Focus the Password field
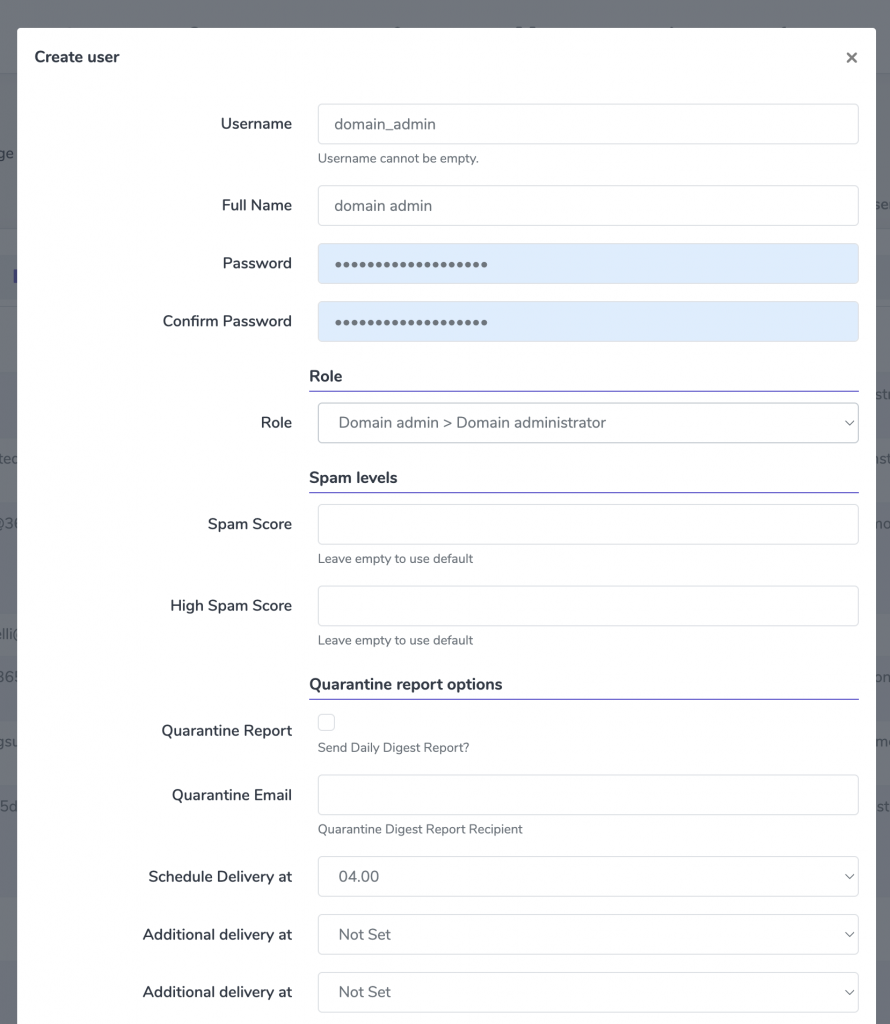The image size is (890, 1024). [x=588, y=264]
